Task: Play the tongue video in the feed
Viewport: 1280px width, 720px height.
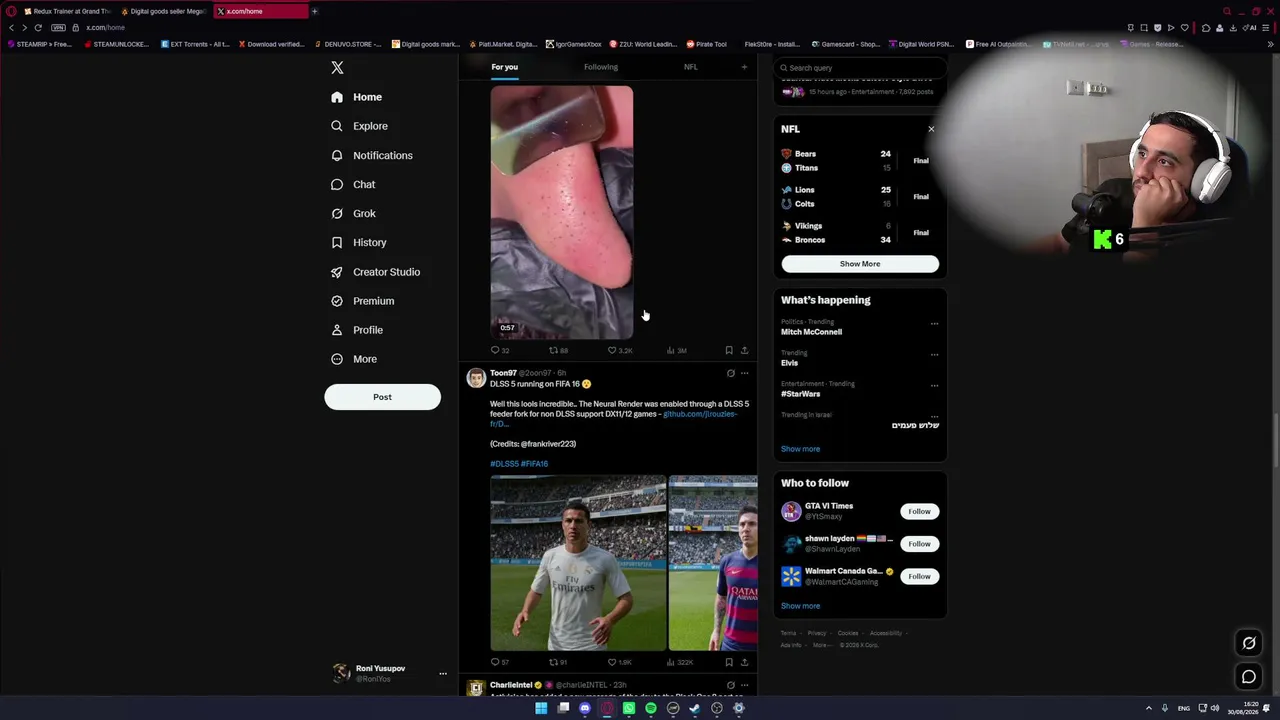Action: (x=561, y=212)
